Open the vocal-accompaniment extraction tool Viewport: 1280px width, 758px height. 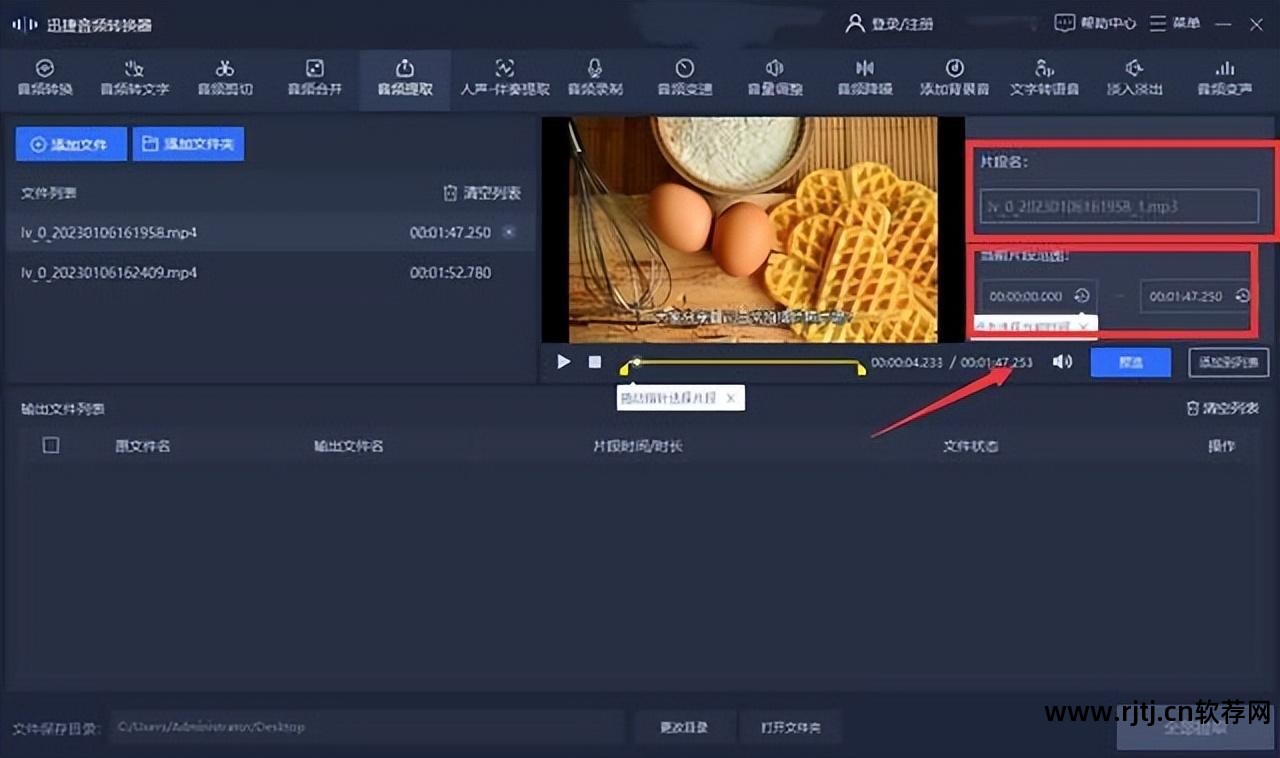505,77
